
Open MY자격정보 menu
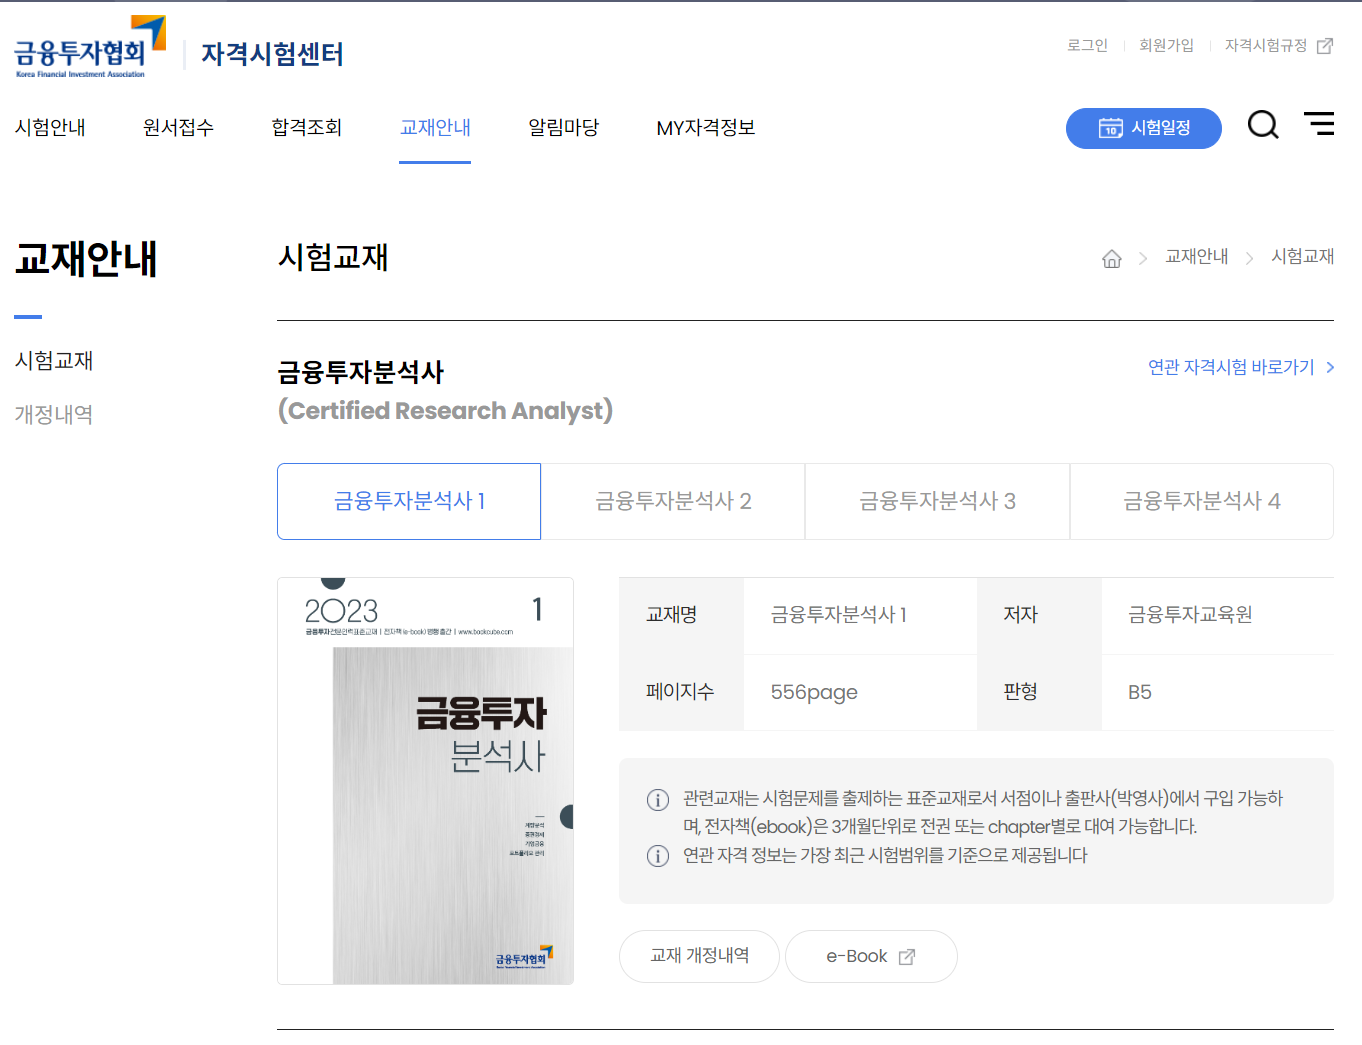[706, 128]
